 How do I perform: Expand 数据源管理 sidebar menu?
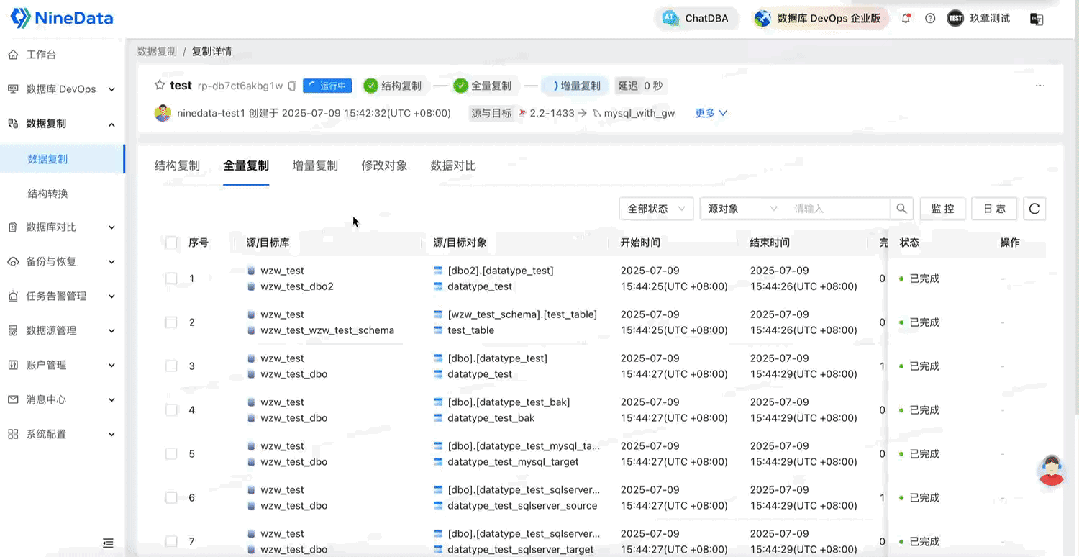point(111,330)
